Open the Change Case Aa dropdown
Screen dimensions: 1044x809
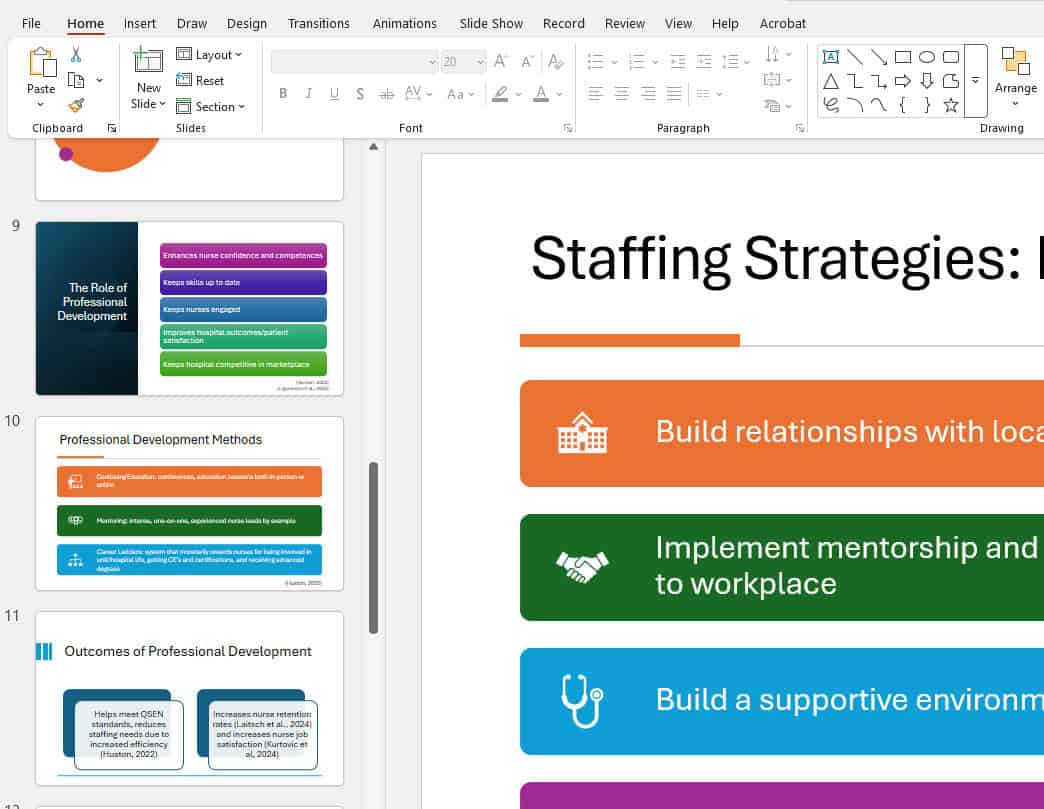click(461, 95)
